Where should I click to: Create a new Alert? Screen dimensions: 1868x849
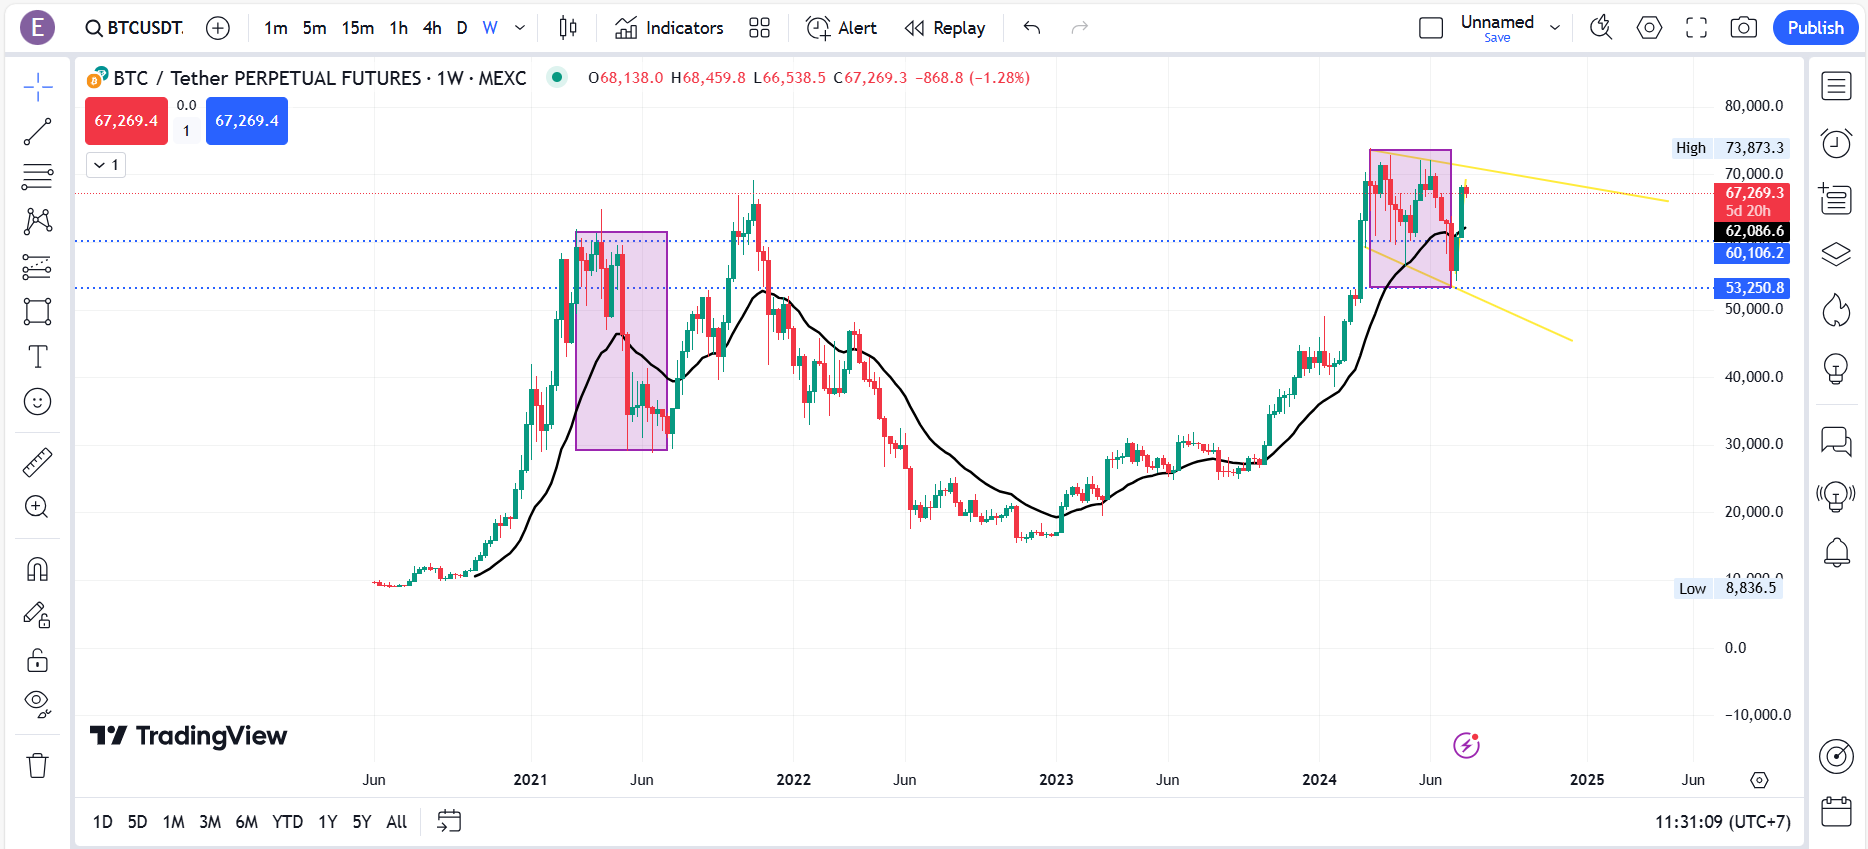842,28
